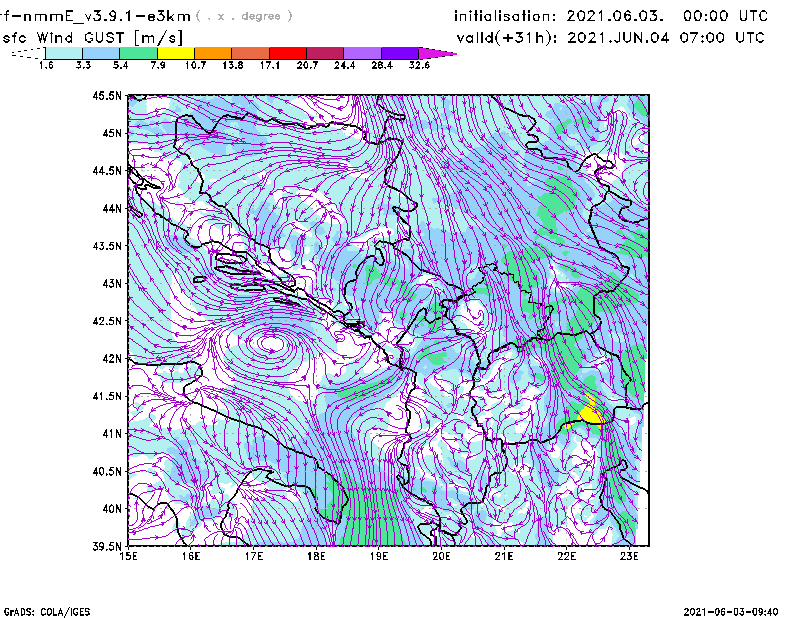Click legend value '32.6'
The image size is (800, 618).
tap(419, 65)
